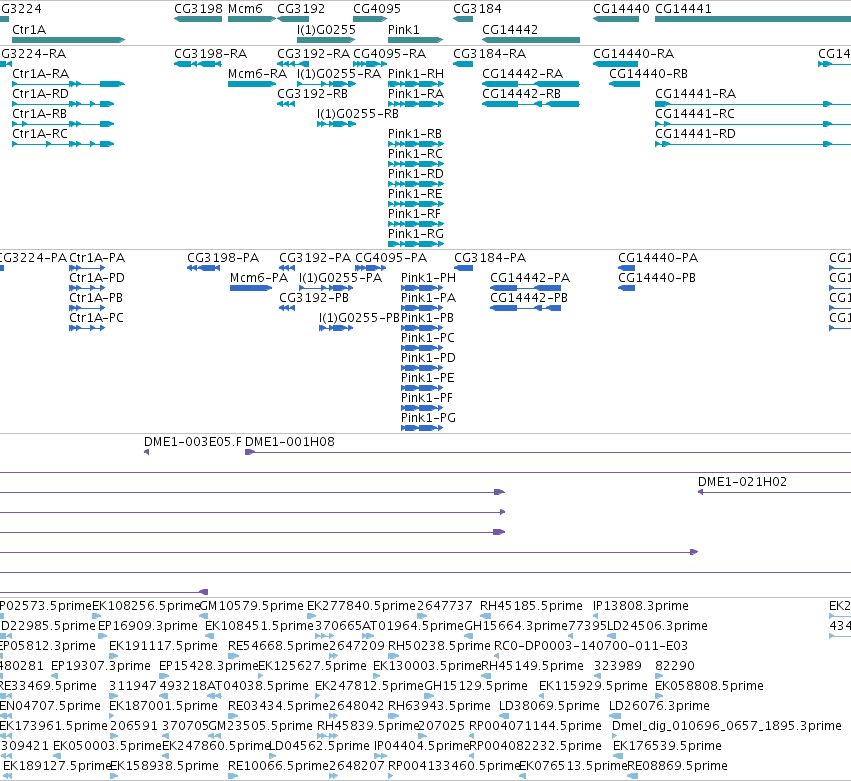The height and width of the screenshot is (781, 851).
Task: Select transcript CG14441-RC
Action: click(x=753, y=124)
